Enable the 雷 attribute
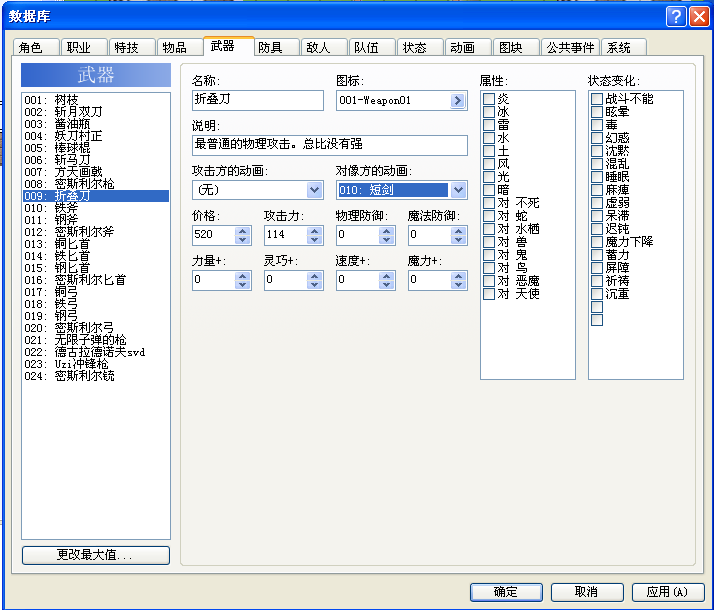Image resolution: width=714 pixels, height=610 pixels. (489, 125)
